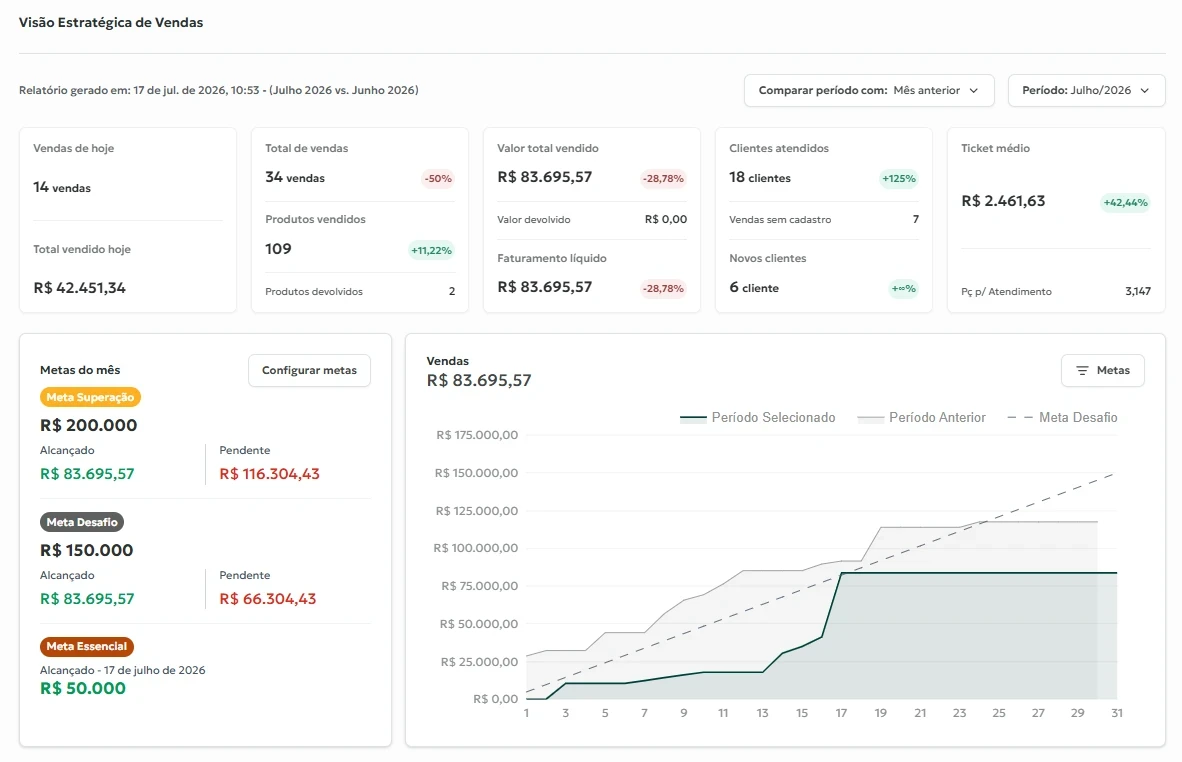
Task: Click the +42,44% badge for Ticket médio
Action: 1125,203
